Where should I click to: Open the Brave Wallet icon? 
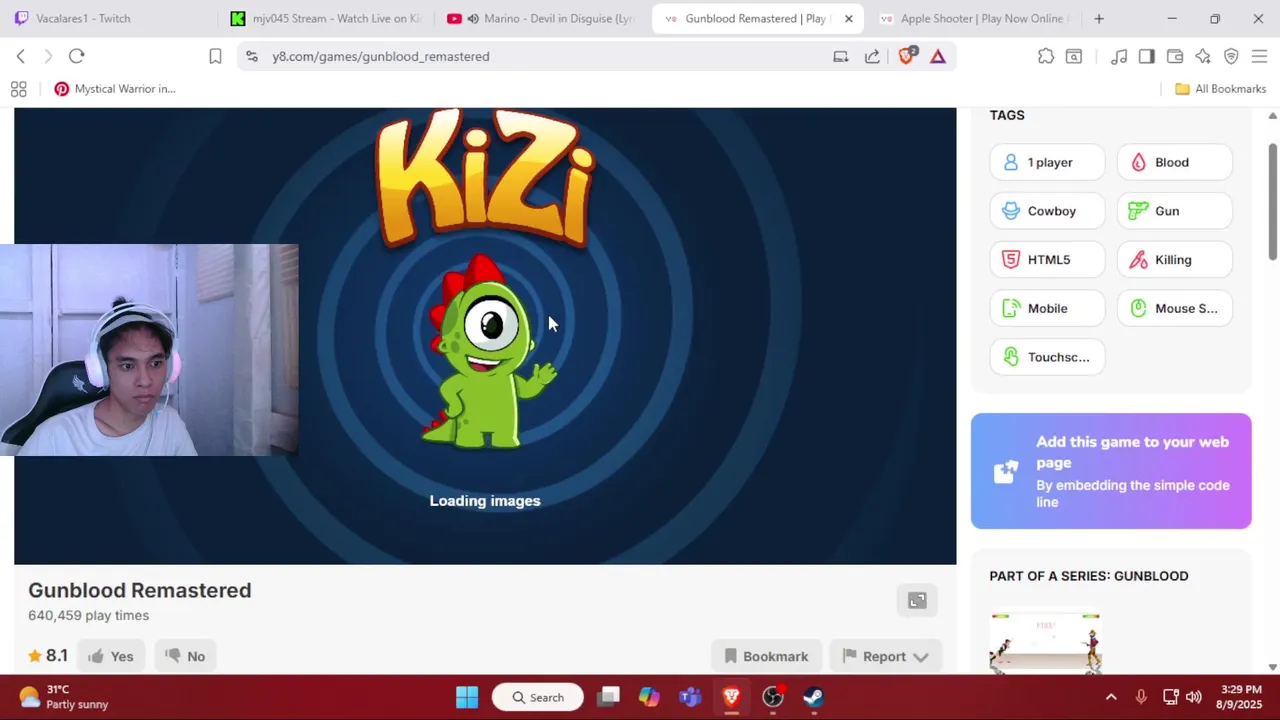click(x=1175, y=56)
